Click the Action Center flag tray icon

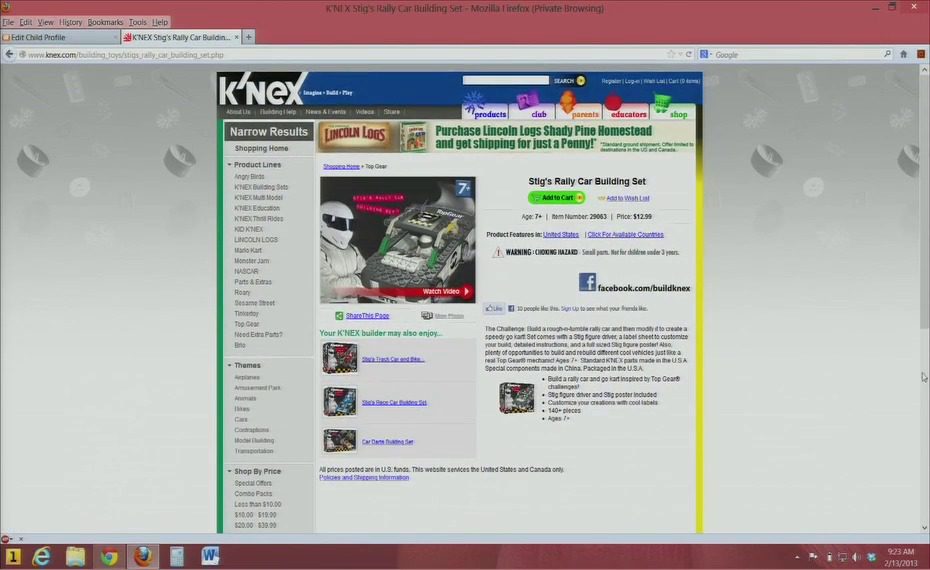click(x=813, y=556)
